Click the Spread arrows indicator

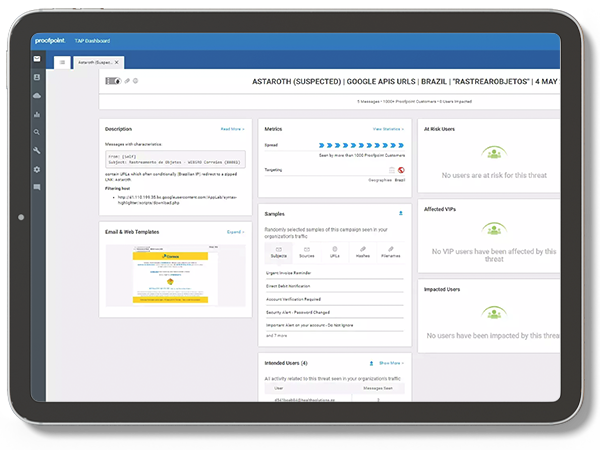[x=362, y=145]
